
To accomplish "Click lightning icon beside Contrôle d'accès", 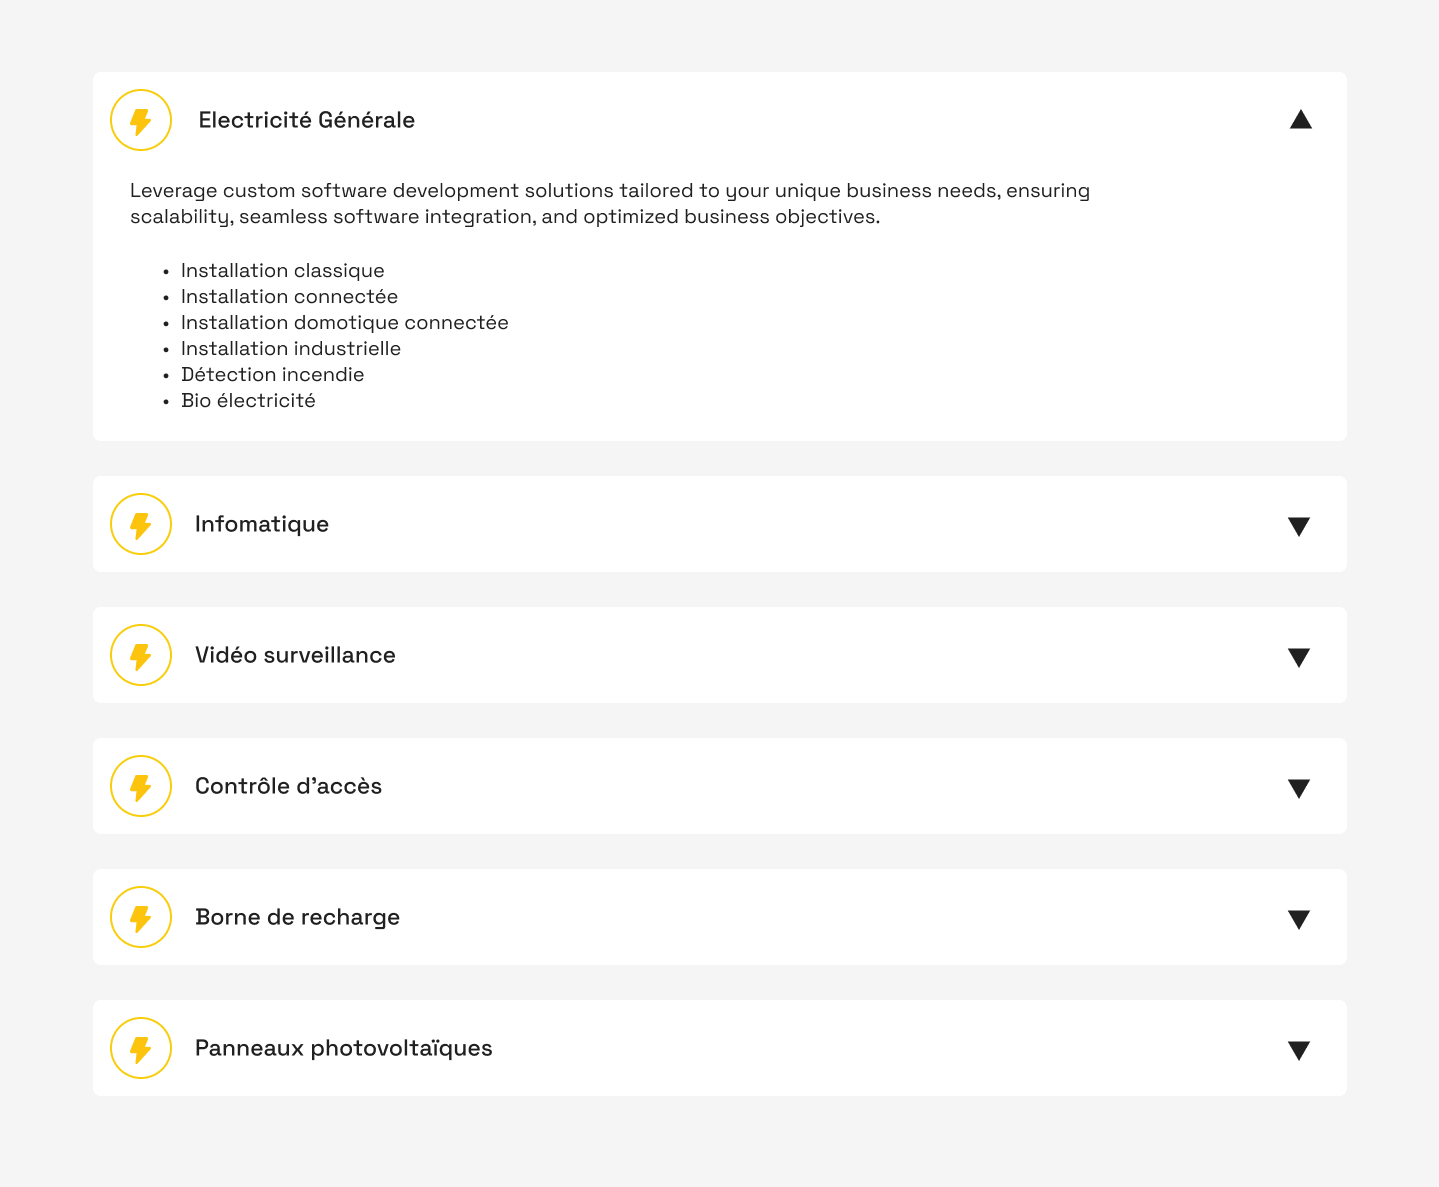I will pyautogui.click(x=141, y=786).
